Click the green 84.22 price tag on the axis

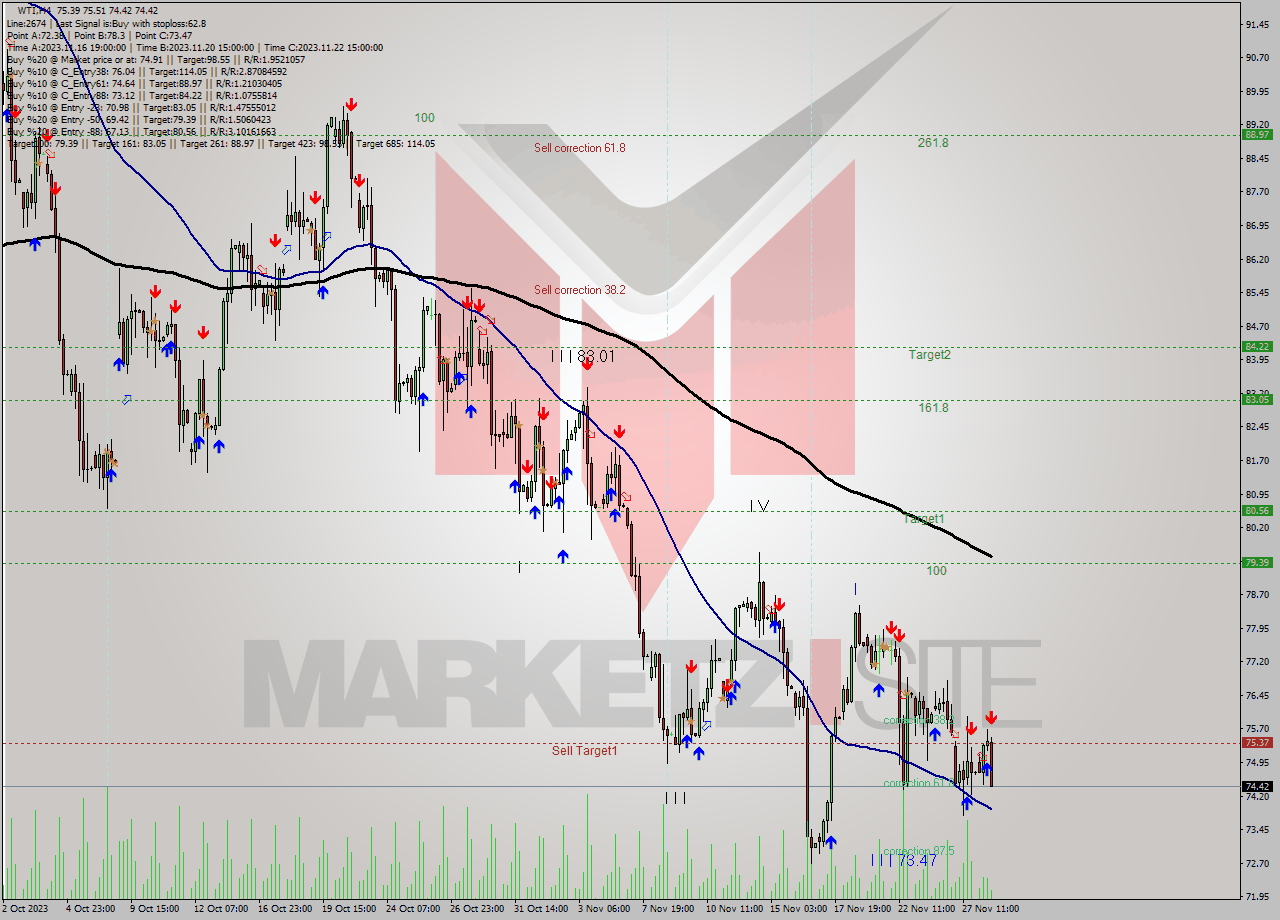[1257, 346]
